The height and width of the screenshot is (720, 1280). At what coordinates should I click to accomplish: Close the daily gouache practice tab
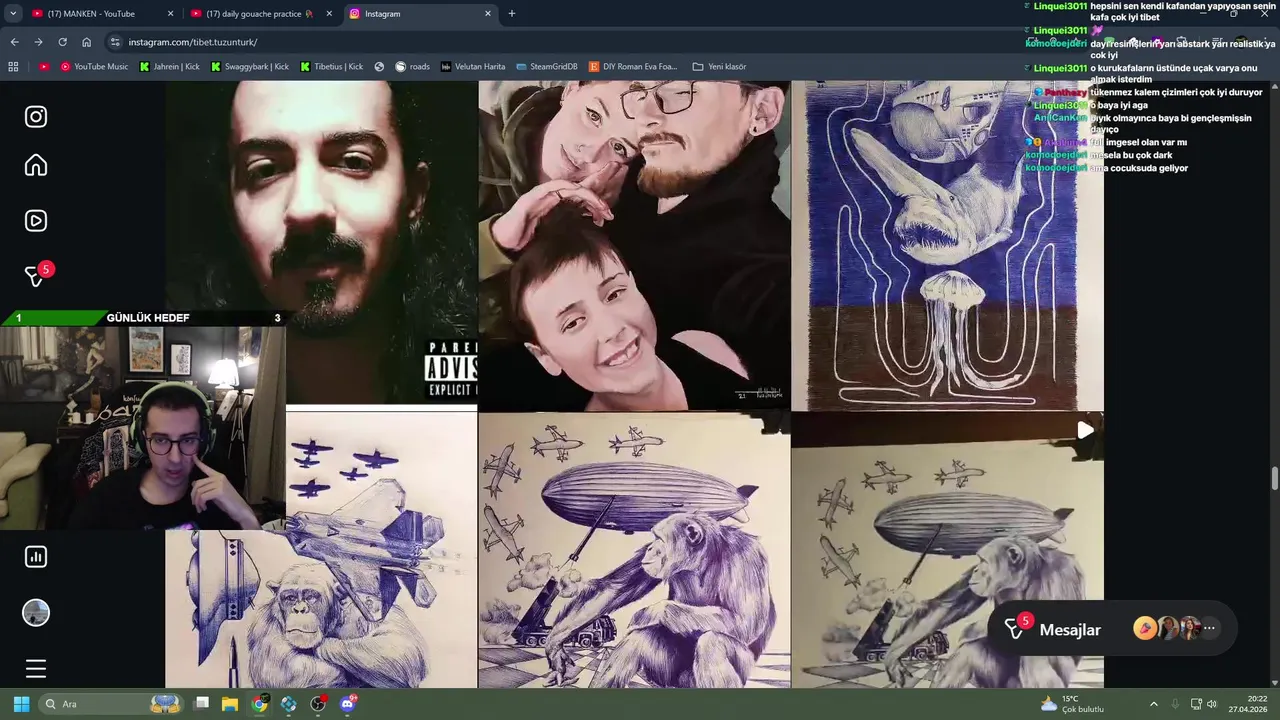pyautogui.click(x=329, y=14)
